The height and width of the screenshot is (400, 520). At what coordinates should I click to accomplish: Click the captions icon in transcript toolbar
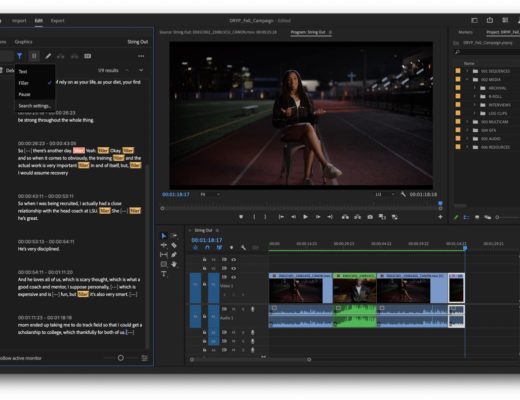(x=88, y=56)
